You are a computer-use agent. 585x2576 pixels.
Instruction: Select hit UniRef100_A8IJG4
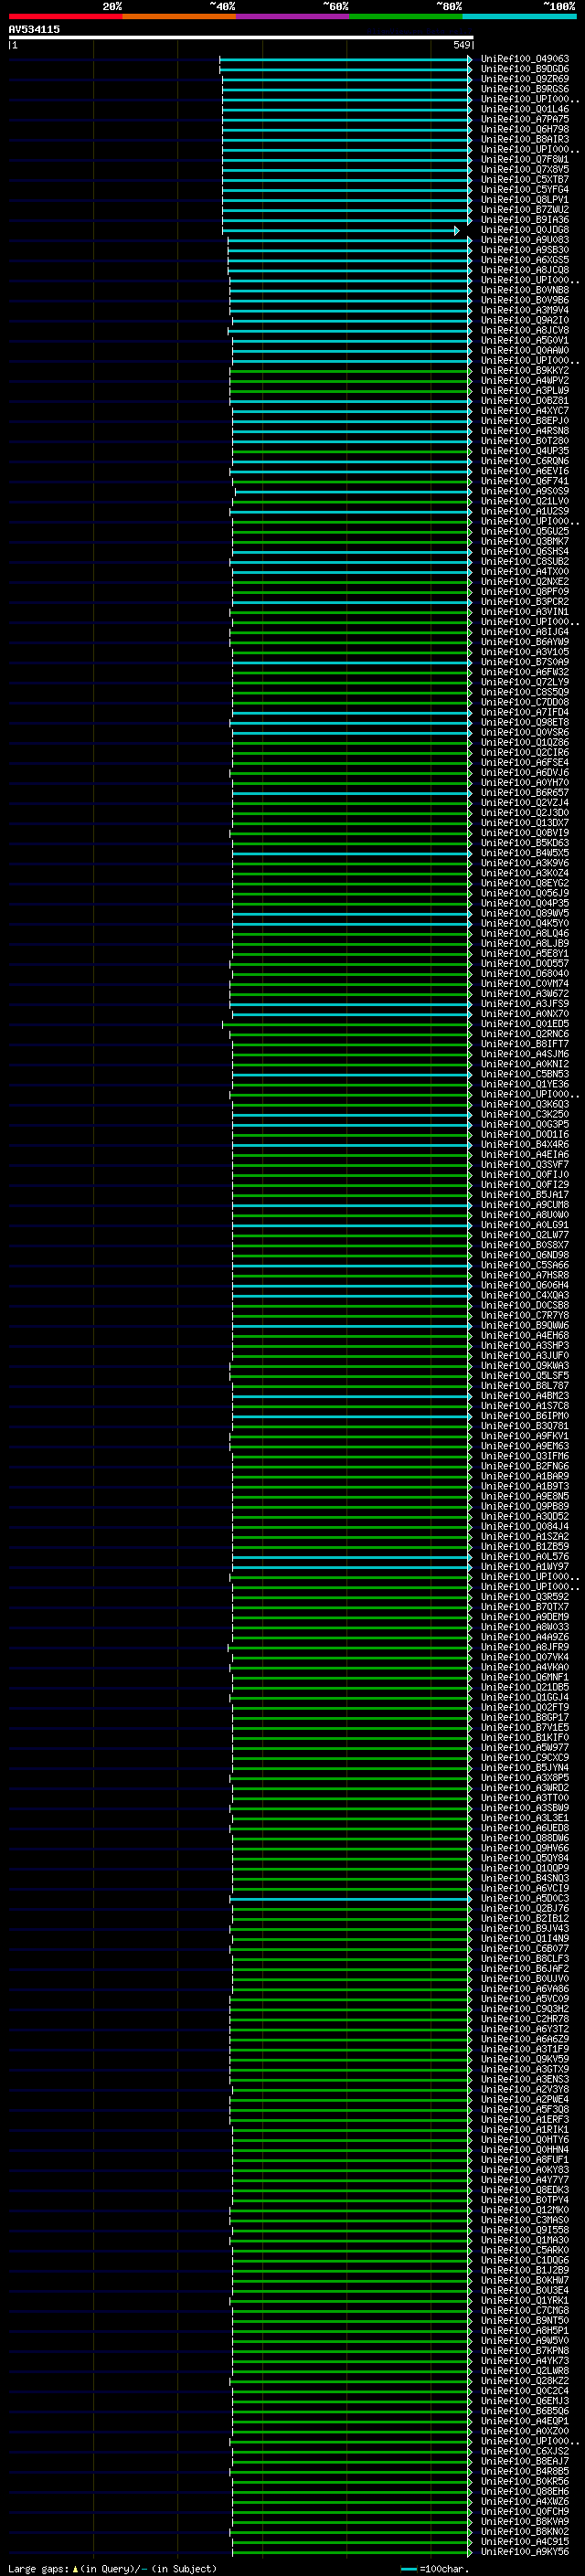tap(524, 632)
